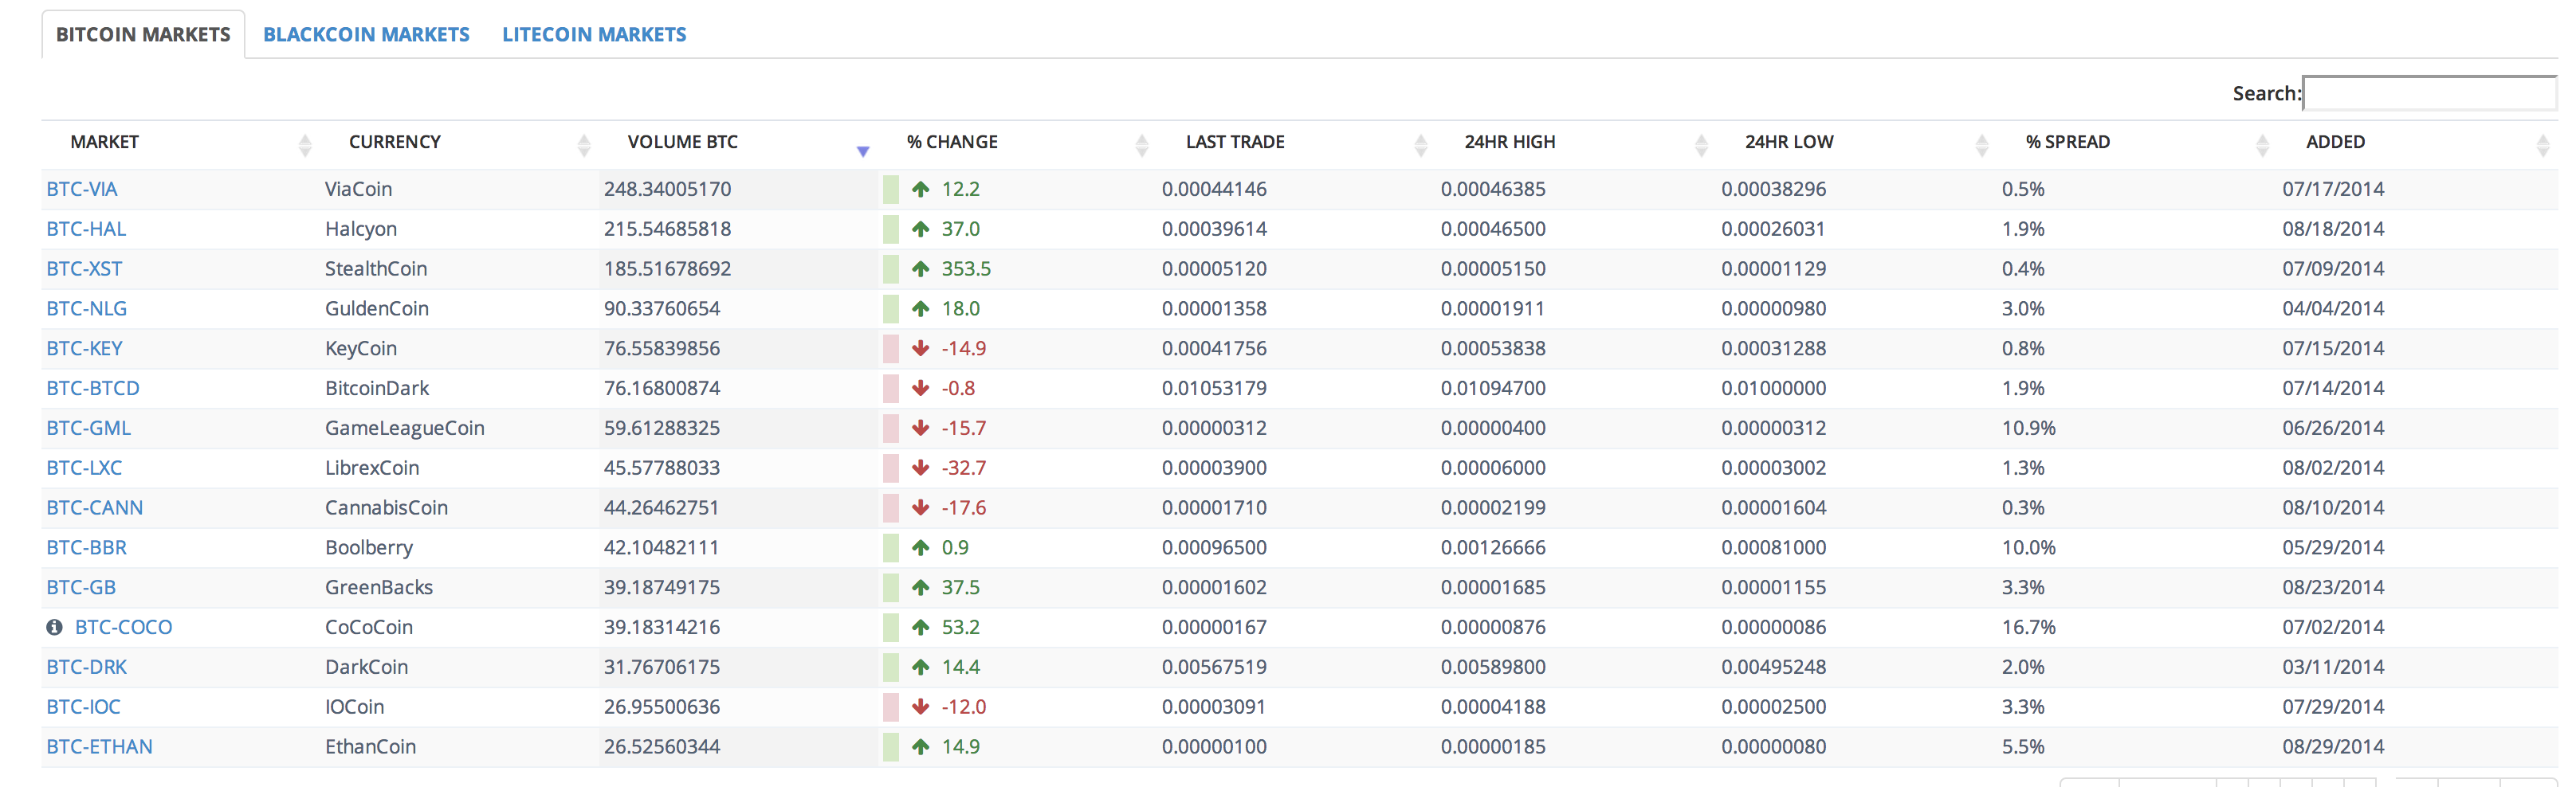Image resolution: width=2576 pixels, height=787 pixels.
Task: Select DarkCoin added date 03/11/2014
Action: pos(2333,667)
